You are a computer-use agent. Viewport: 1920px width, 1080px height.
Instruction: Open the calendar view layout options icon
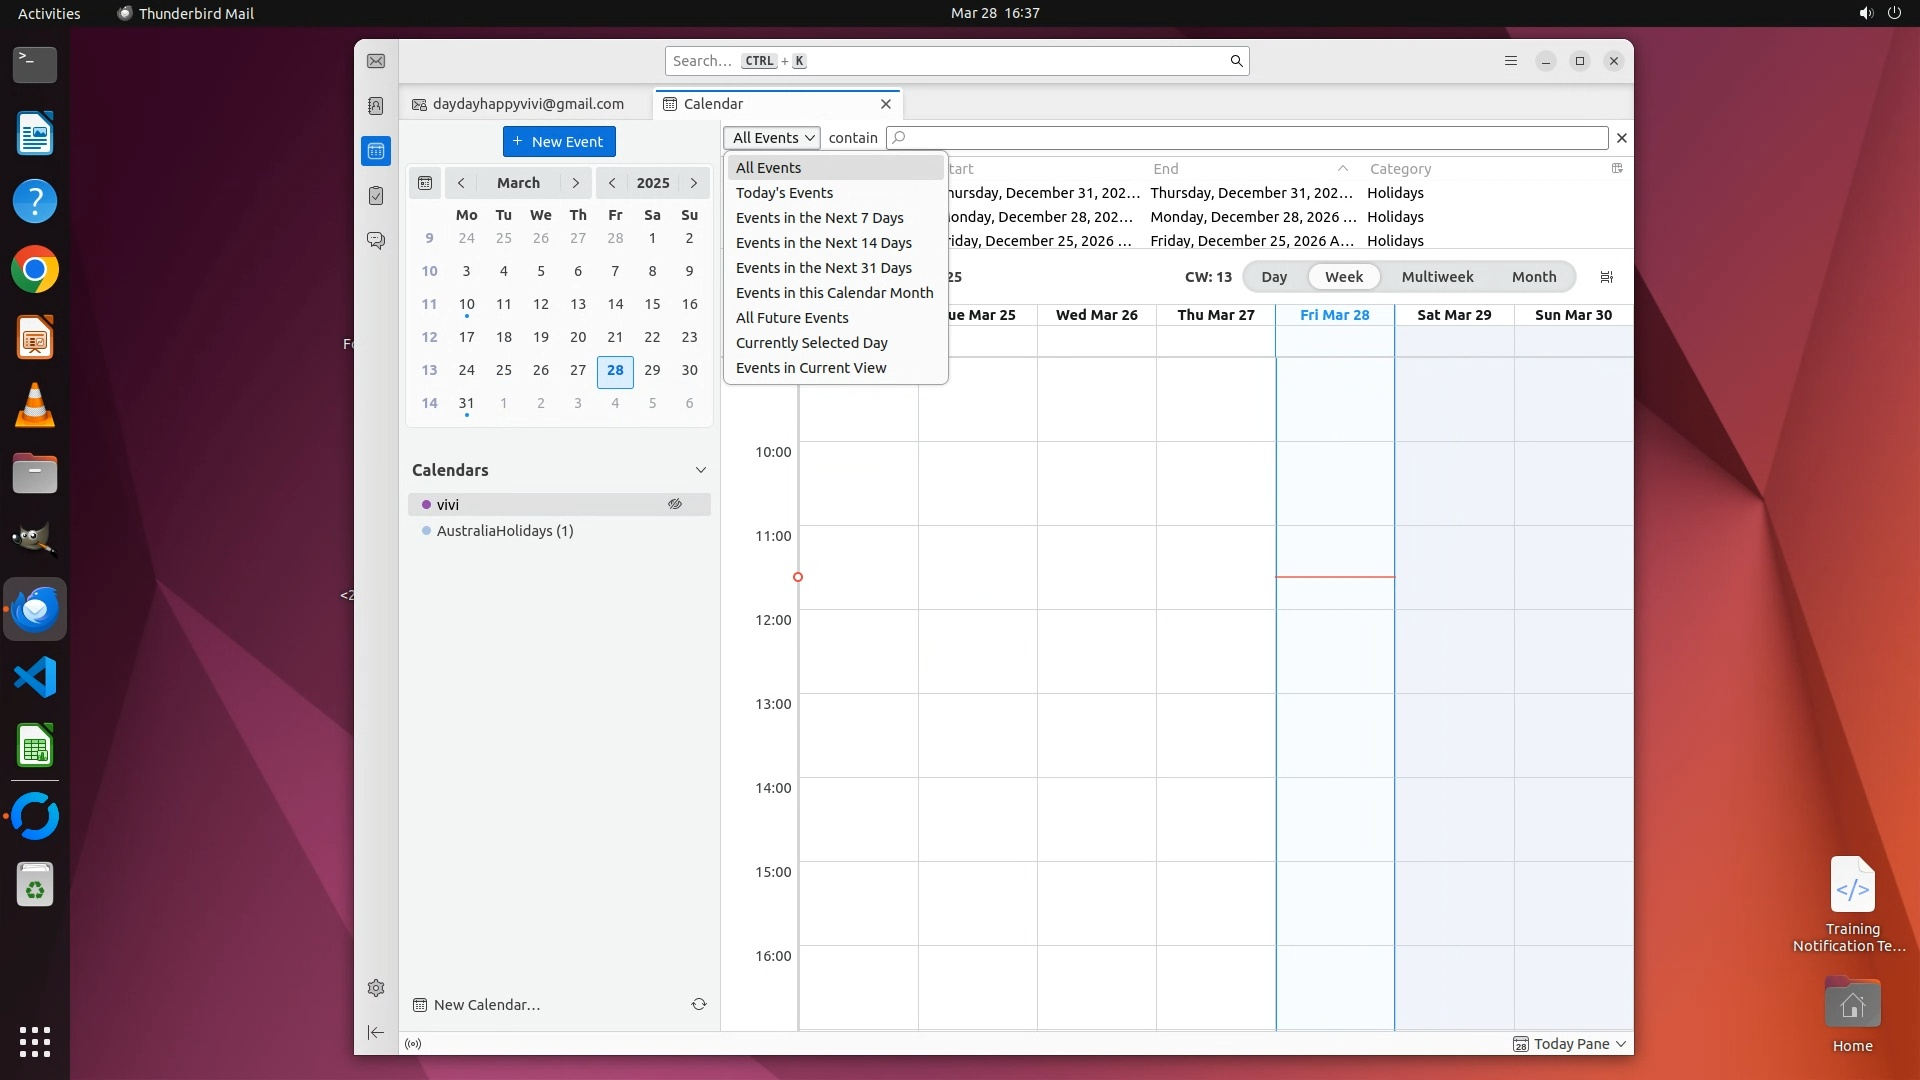click(1607, 277)
